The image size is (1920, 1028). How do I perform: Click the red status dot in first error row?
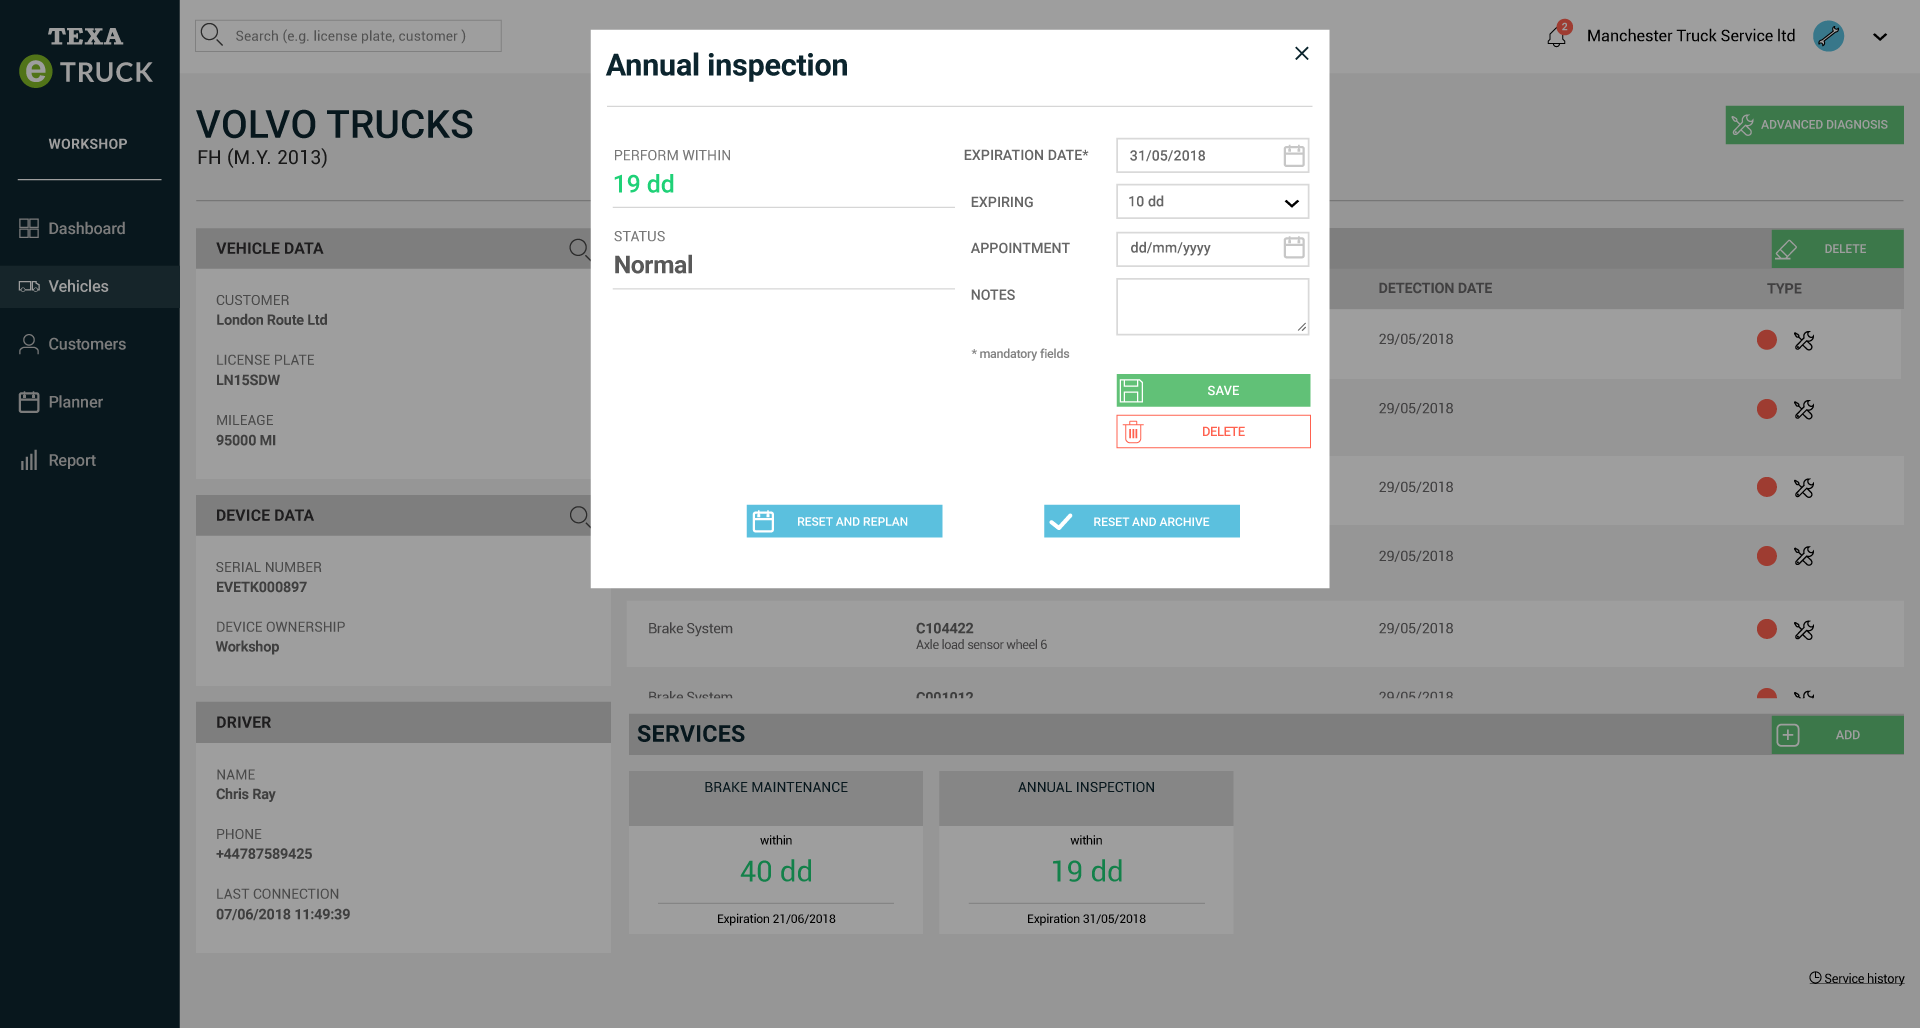[1767, 340]
